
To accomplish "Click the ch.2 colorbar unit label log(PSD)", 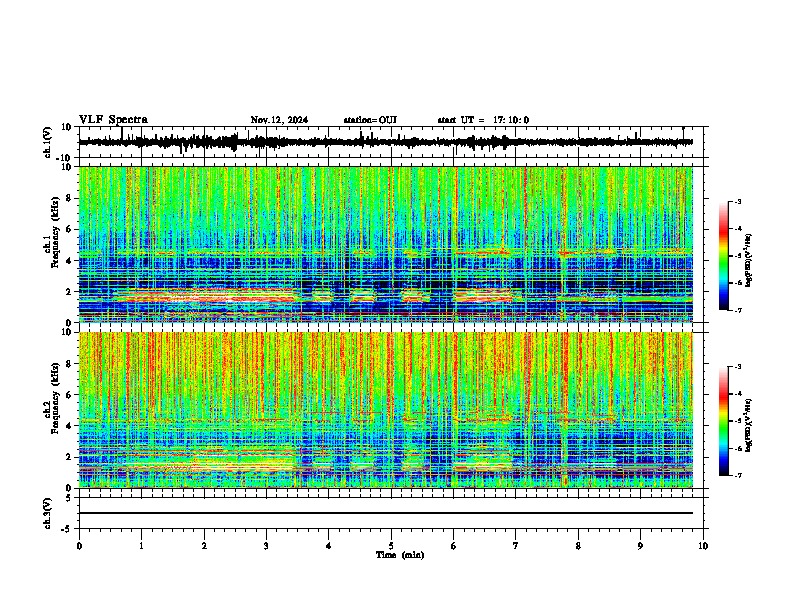I will click(x=749, y=426).
